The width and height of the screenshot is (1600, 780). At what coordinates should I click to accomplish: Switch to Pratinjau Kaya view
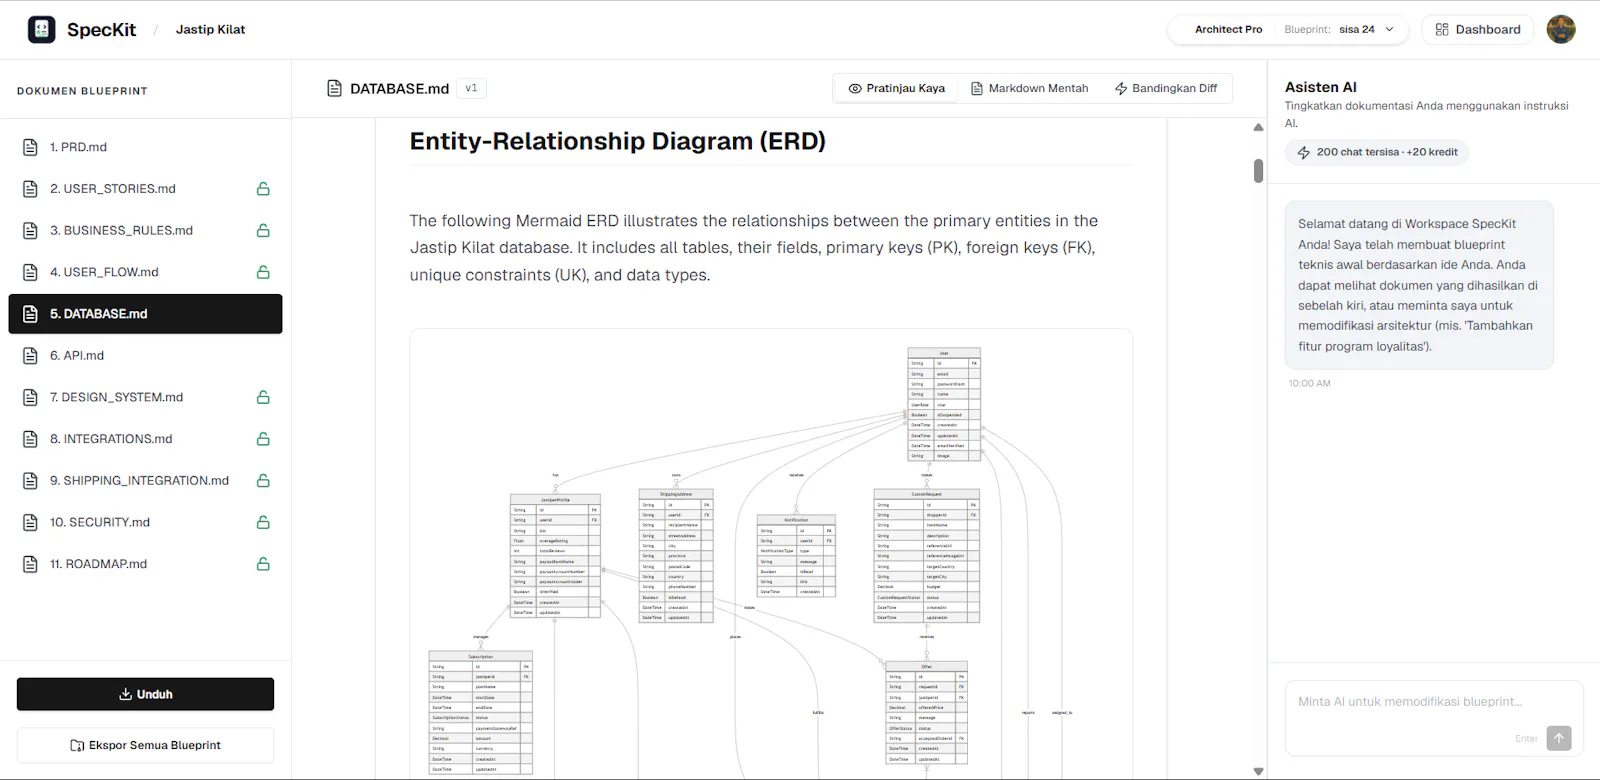tap(896, 89)
